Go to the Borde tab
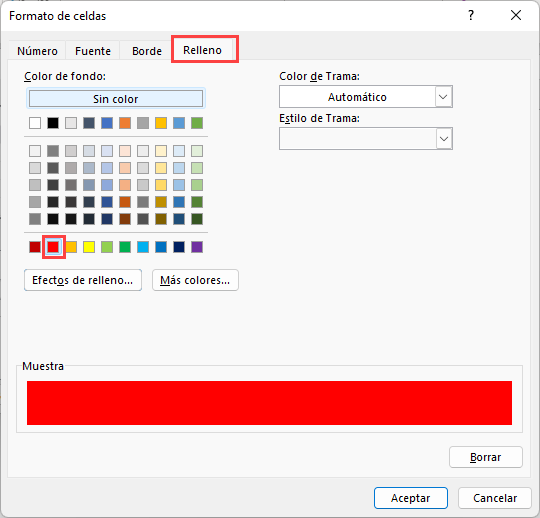Viewport: 540px width, 518px height. (147, 51)
